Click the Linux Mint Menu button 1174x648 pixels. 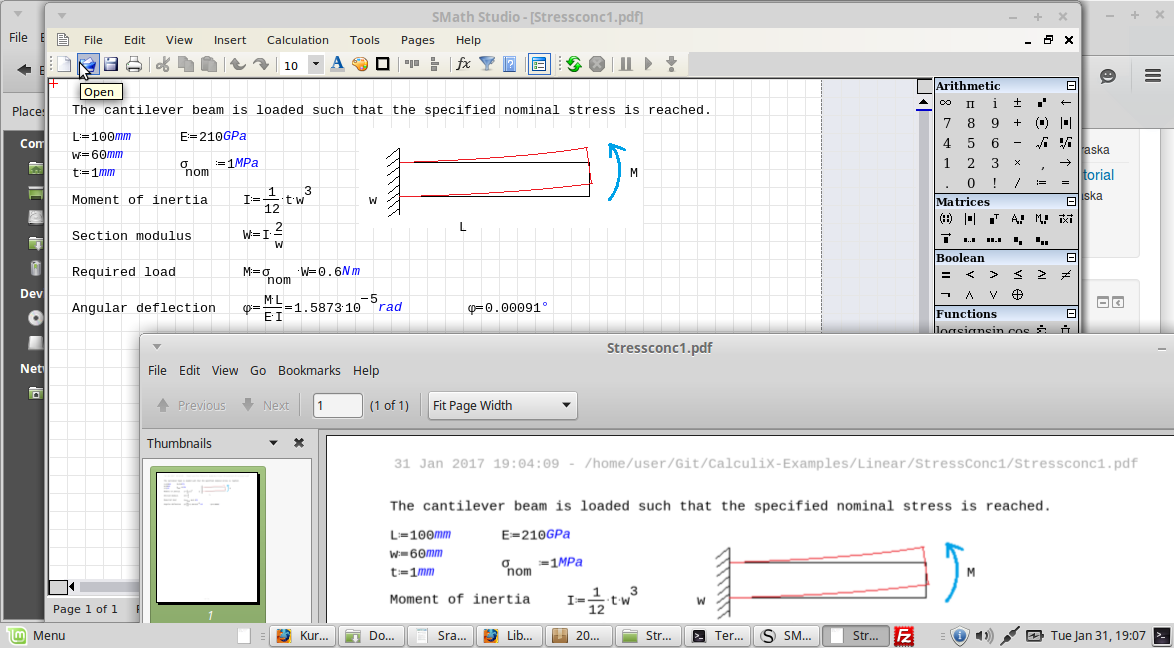[x=36, y=635]
